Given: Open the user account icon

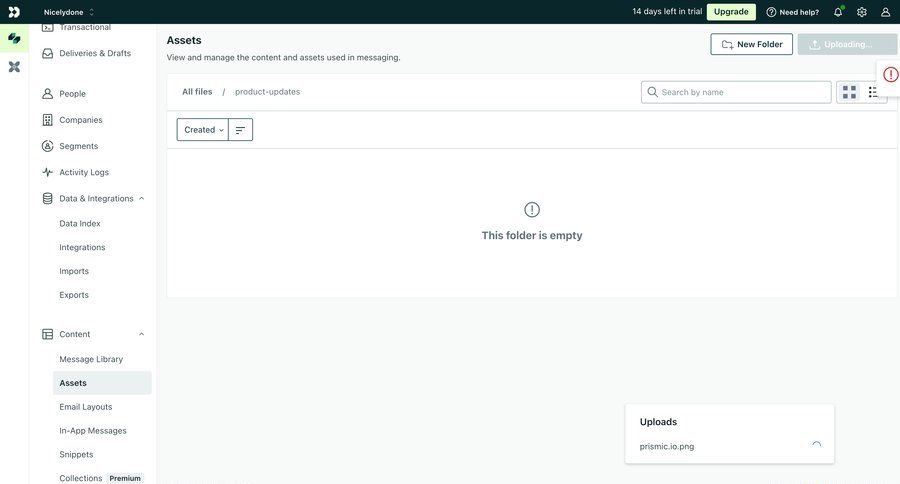Looking at the screenshot, I should point(885,12).
